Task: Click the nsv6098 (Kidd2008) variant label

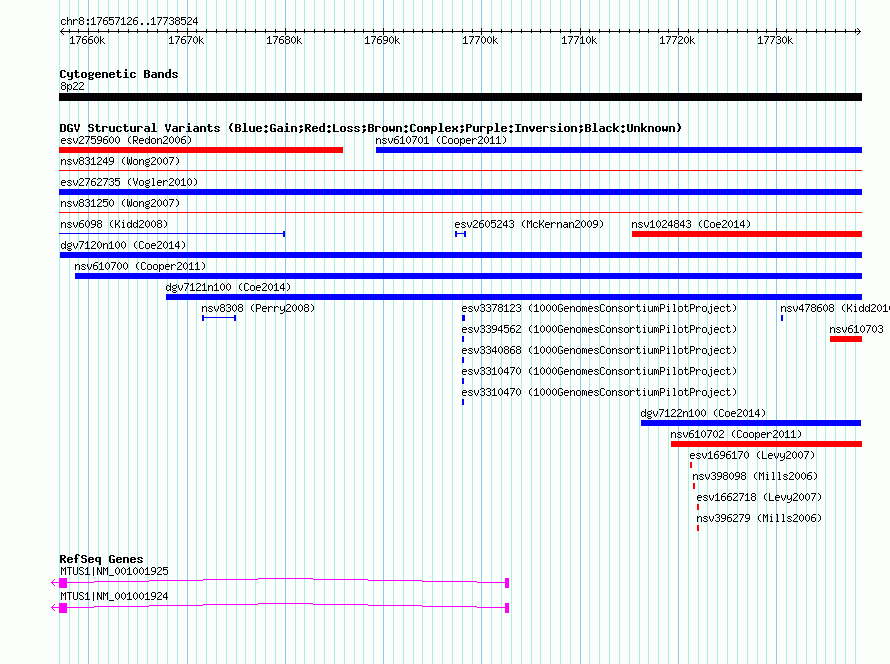Action: 114,224
